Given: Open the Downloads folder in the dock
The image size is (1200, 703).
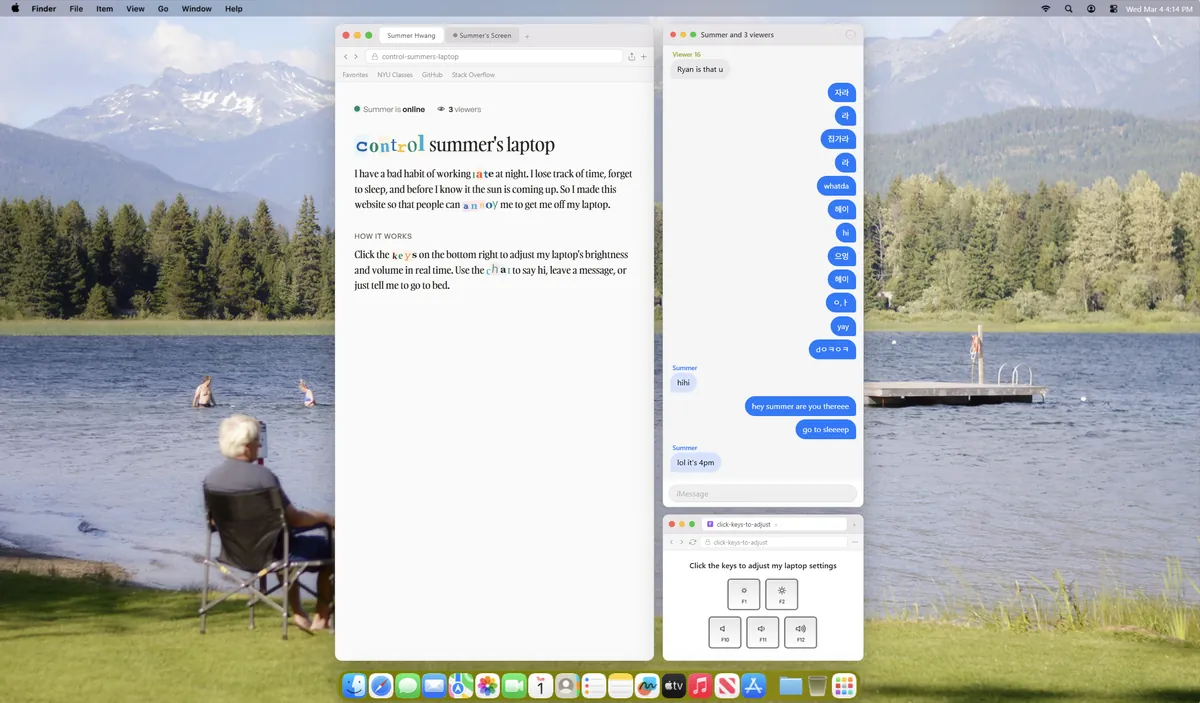Looking at the screenshot, I should coord(791,685).
